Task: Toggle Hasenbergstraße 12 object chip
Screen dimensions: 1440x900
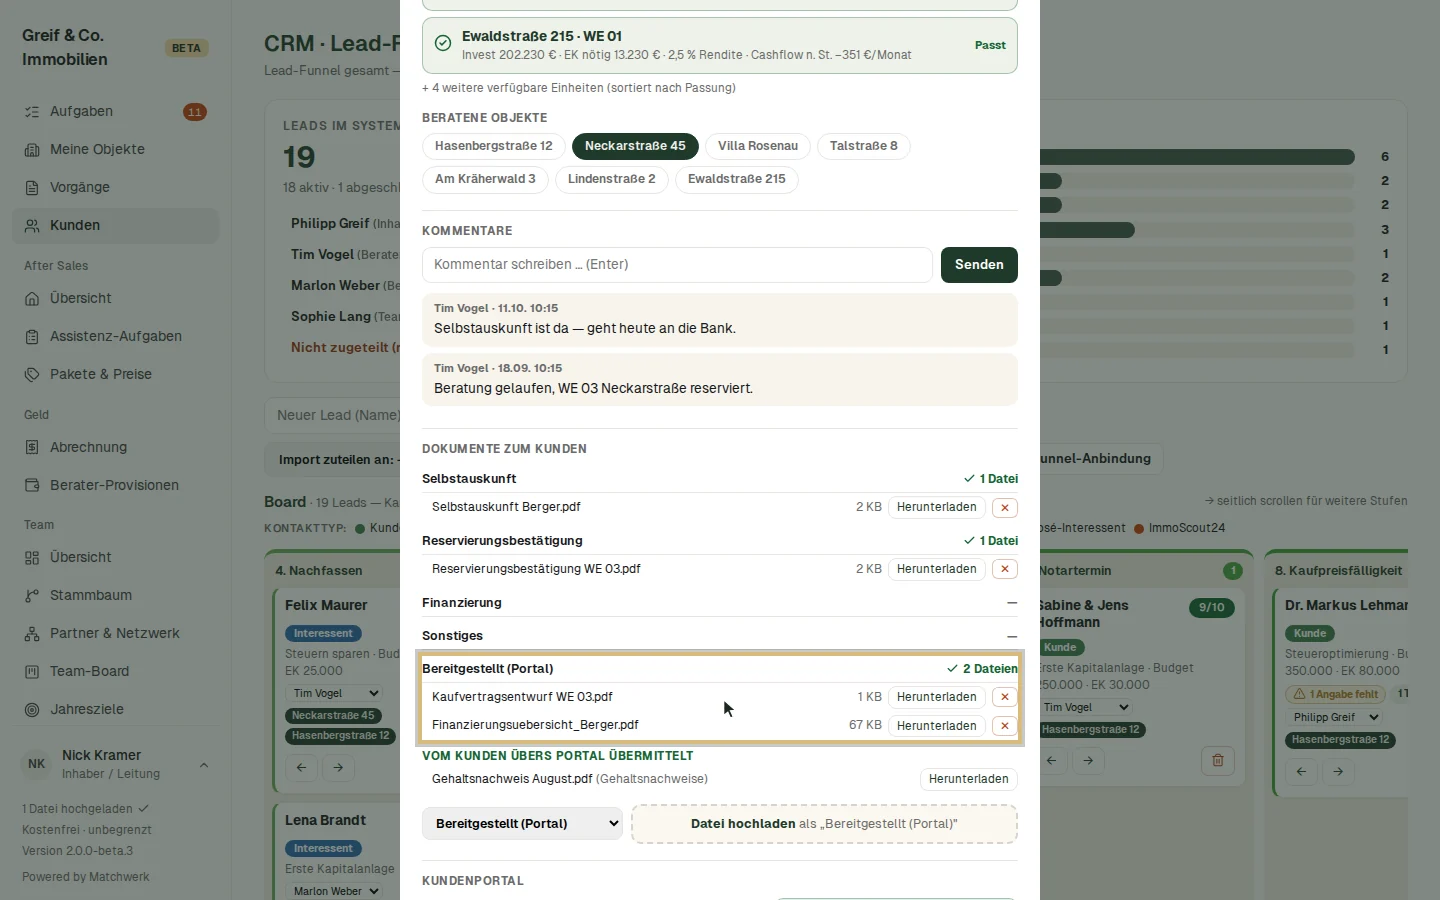Action: click(493, 146)
